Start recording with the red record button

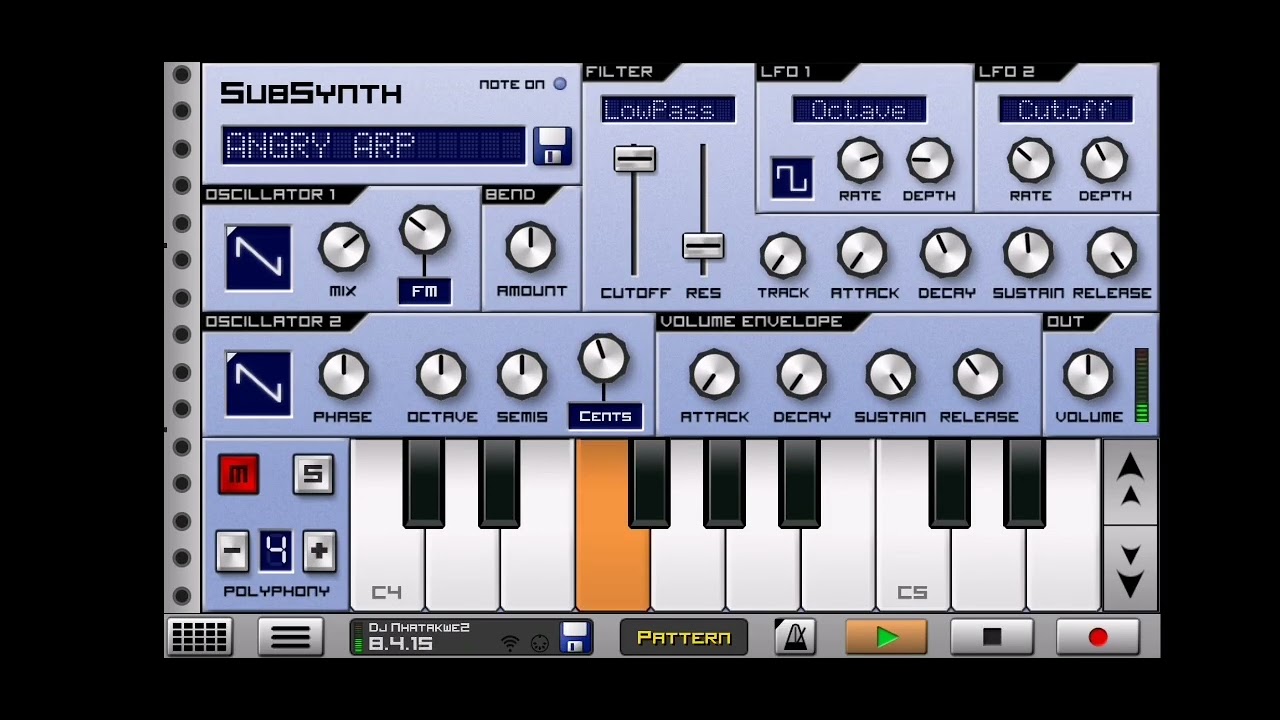(x=1098, y=637)
